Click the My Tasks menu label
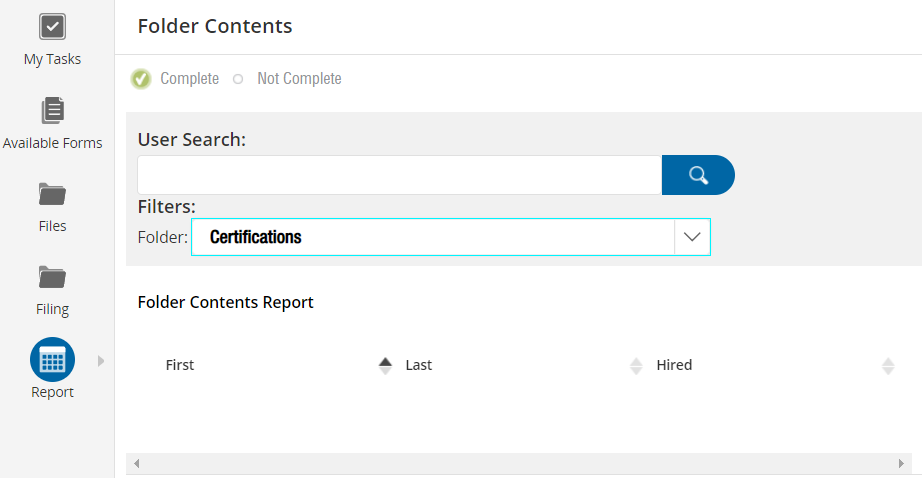 point(52,59)
